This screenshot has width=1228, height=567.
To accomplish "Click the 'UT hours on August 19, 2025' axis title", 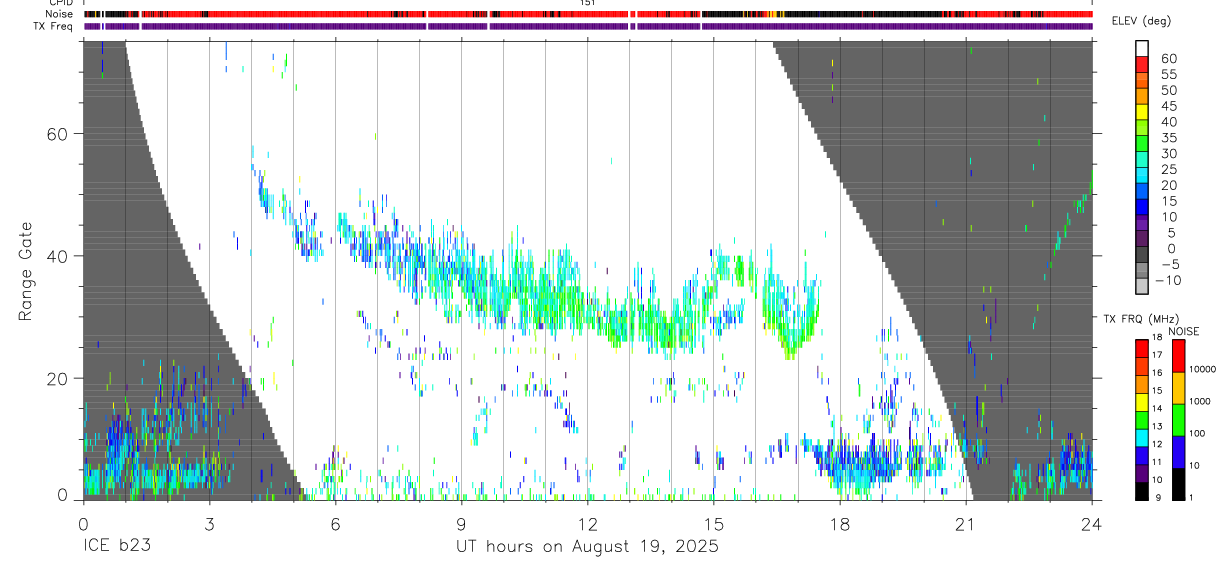I will pos(587,548).
